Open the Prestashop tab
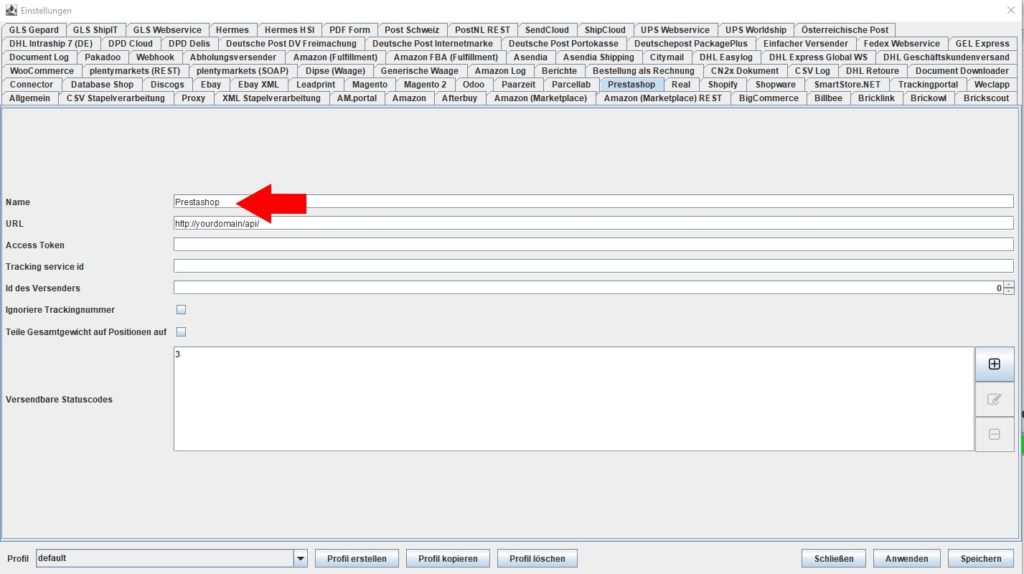The height and width of the screenshot is (574, 1024). tap(631, 84)
